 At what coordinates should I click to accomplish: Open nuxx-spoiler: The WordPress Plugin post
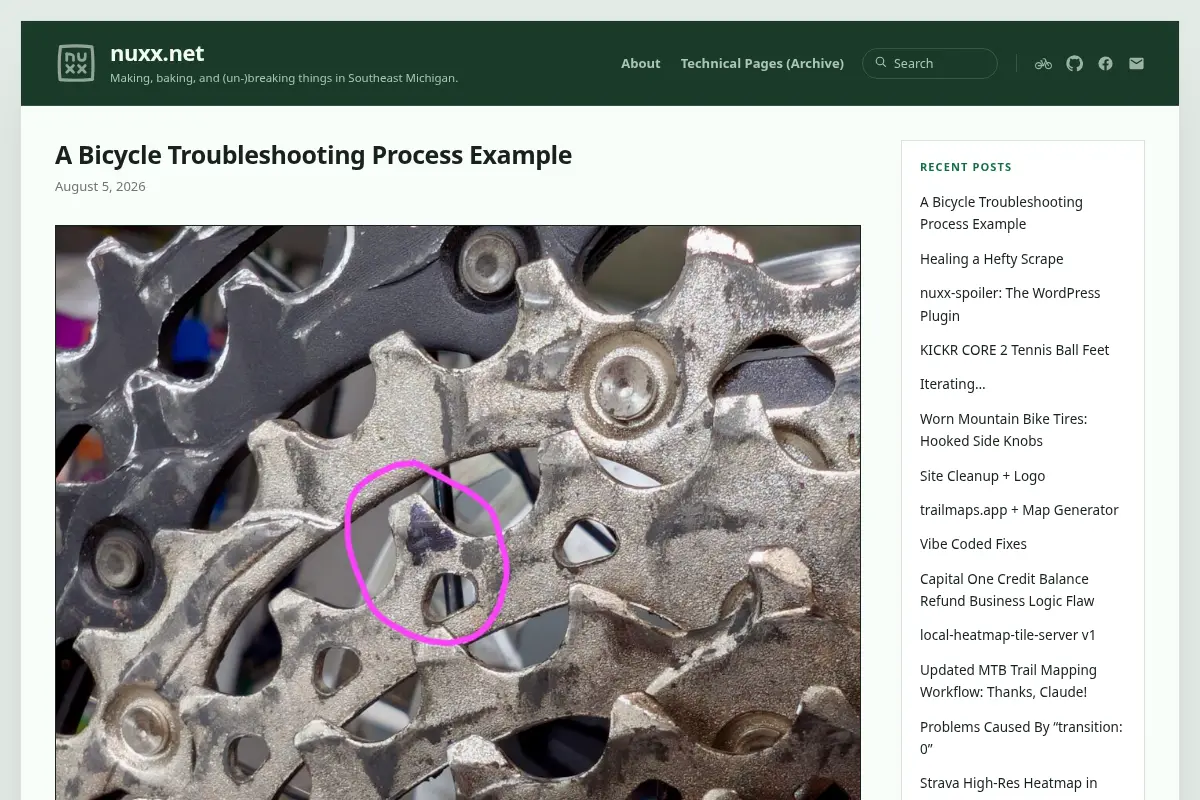[x=1010, y=304]
